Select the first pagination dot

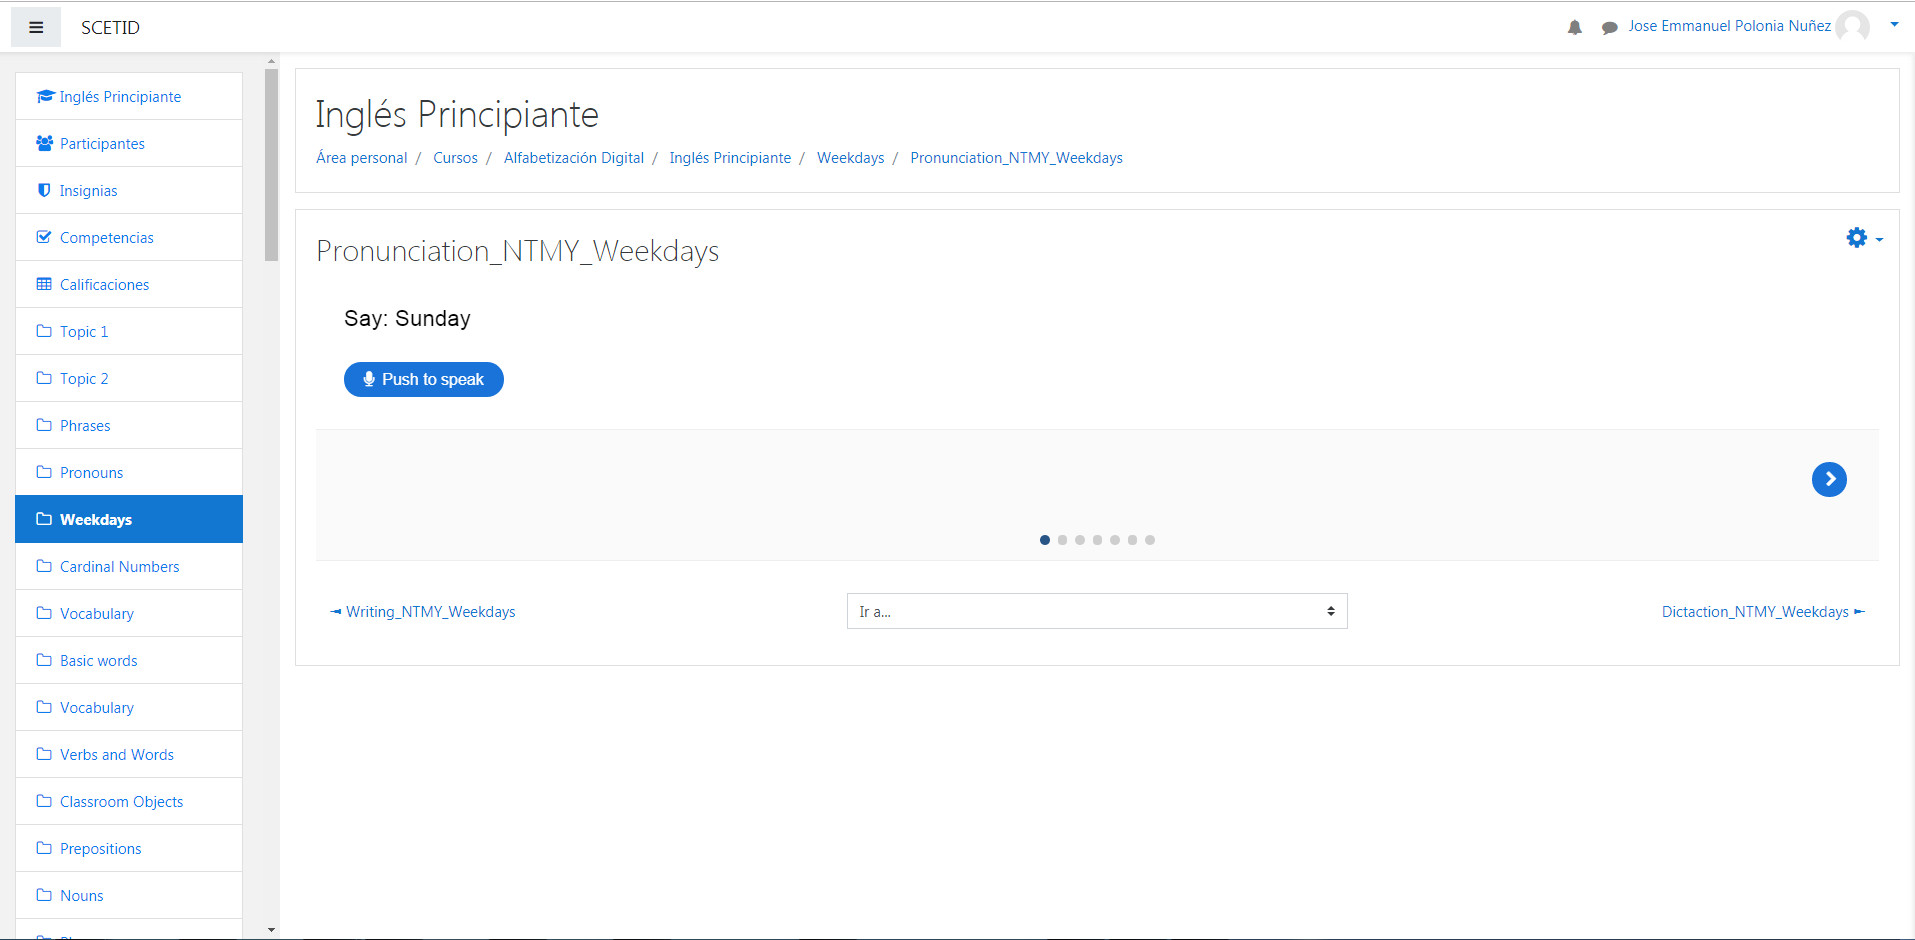tap(1045, 540)
